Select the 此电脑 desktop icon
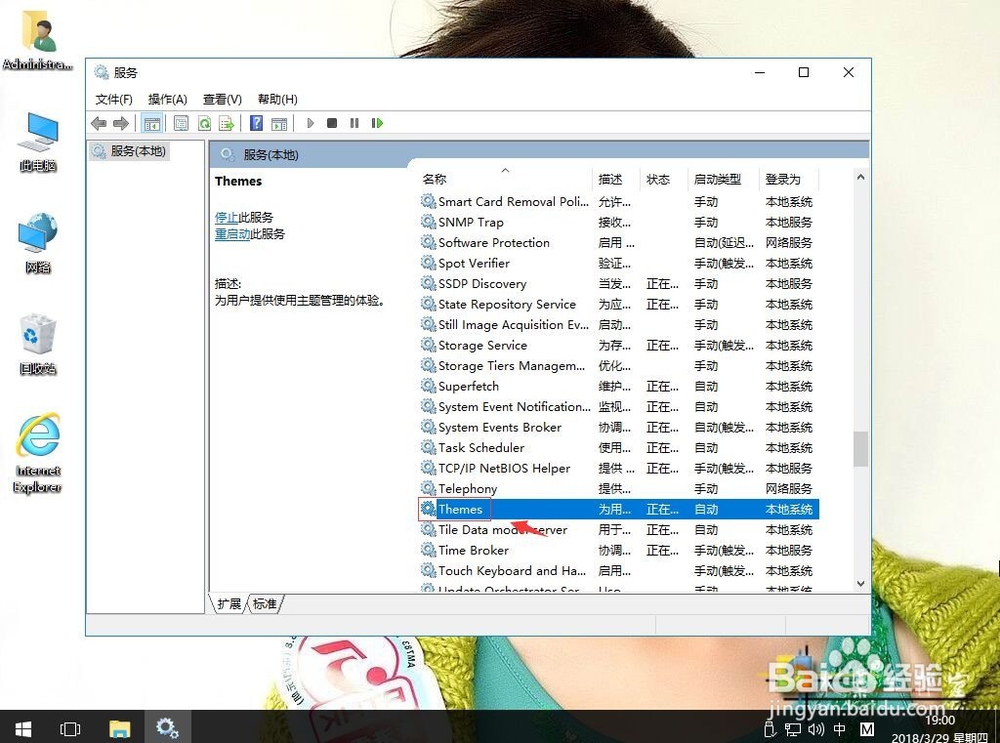The height and width of the screenshot is (743, 1000). [38, 142]
